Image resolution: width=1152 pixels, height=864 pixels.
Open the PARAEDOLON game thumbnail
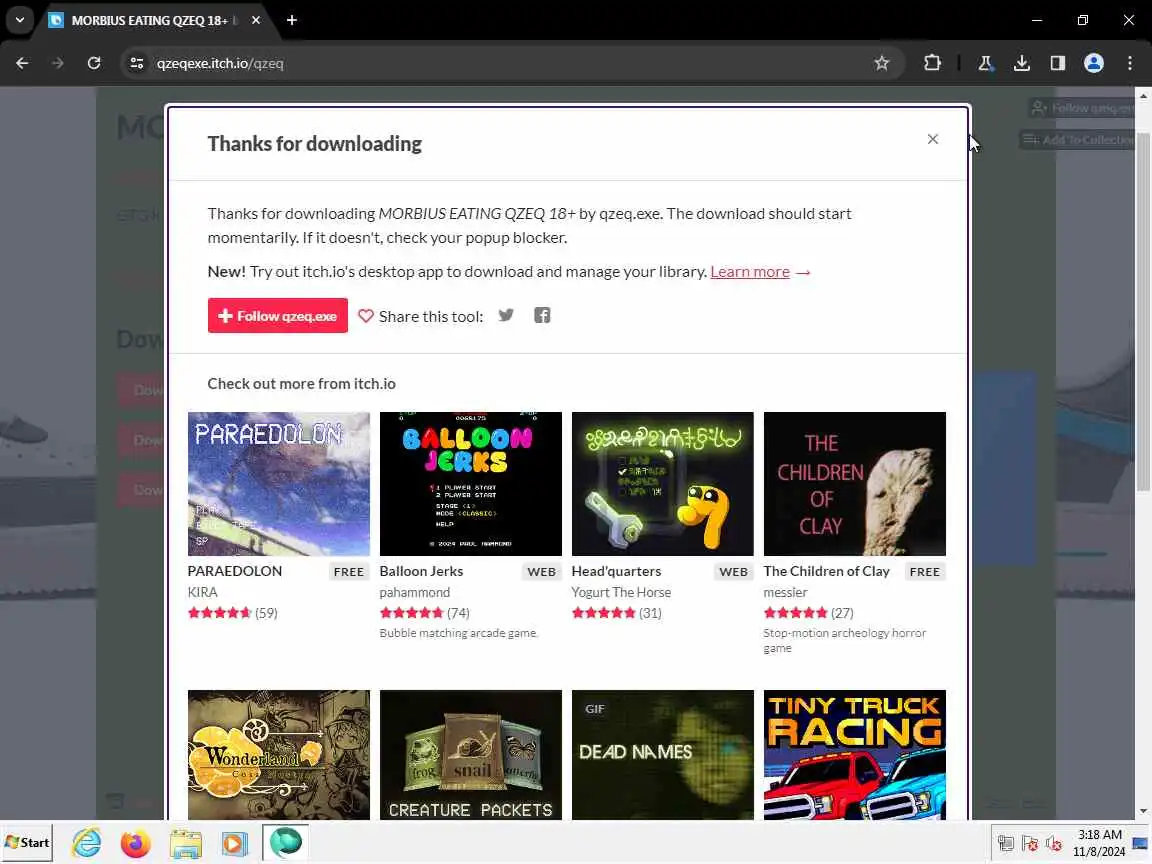(x=278, y=483)
